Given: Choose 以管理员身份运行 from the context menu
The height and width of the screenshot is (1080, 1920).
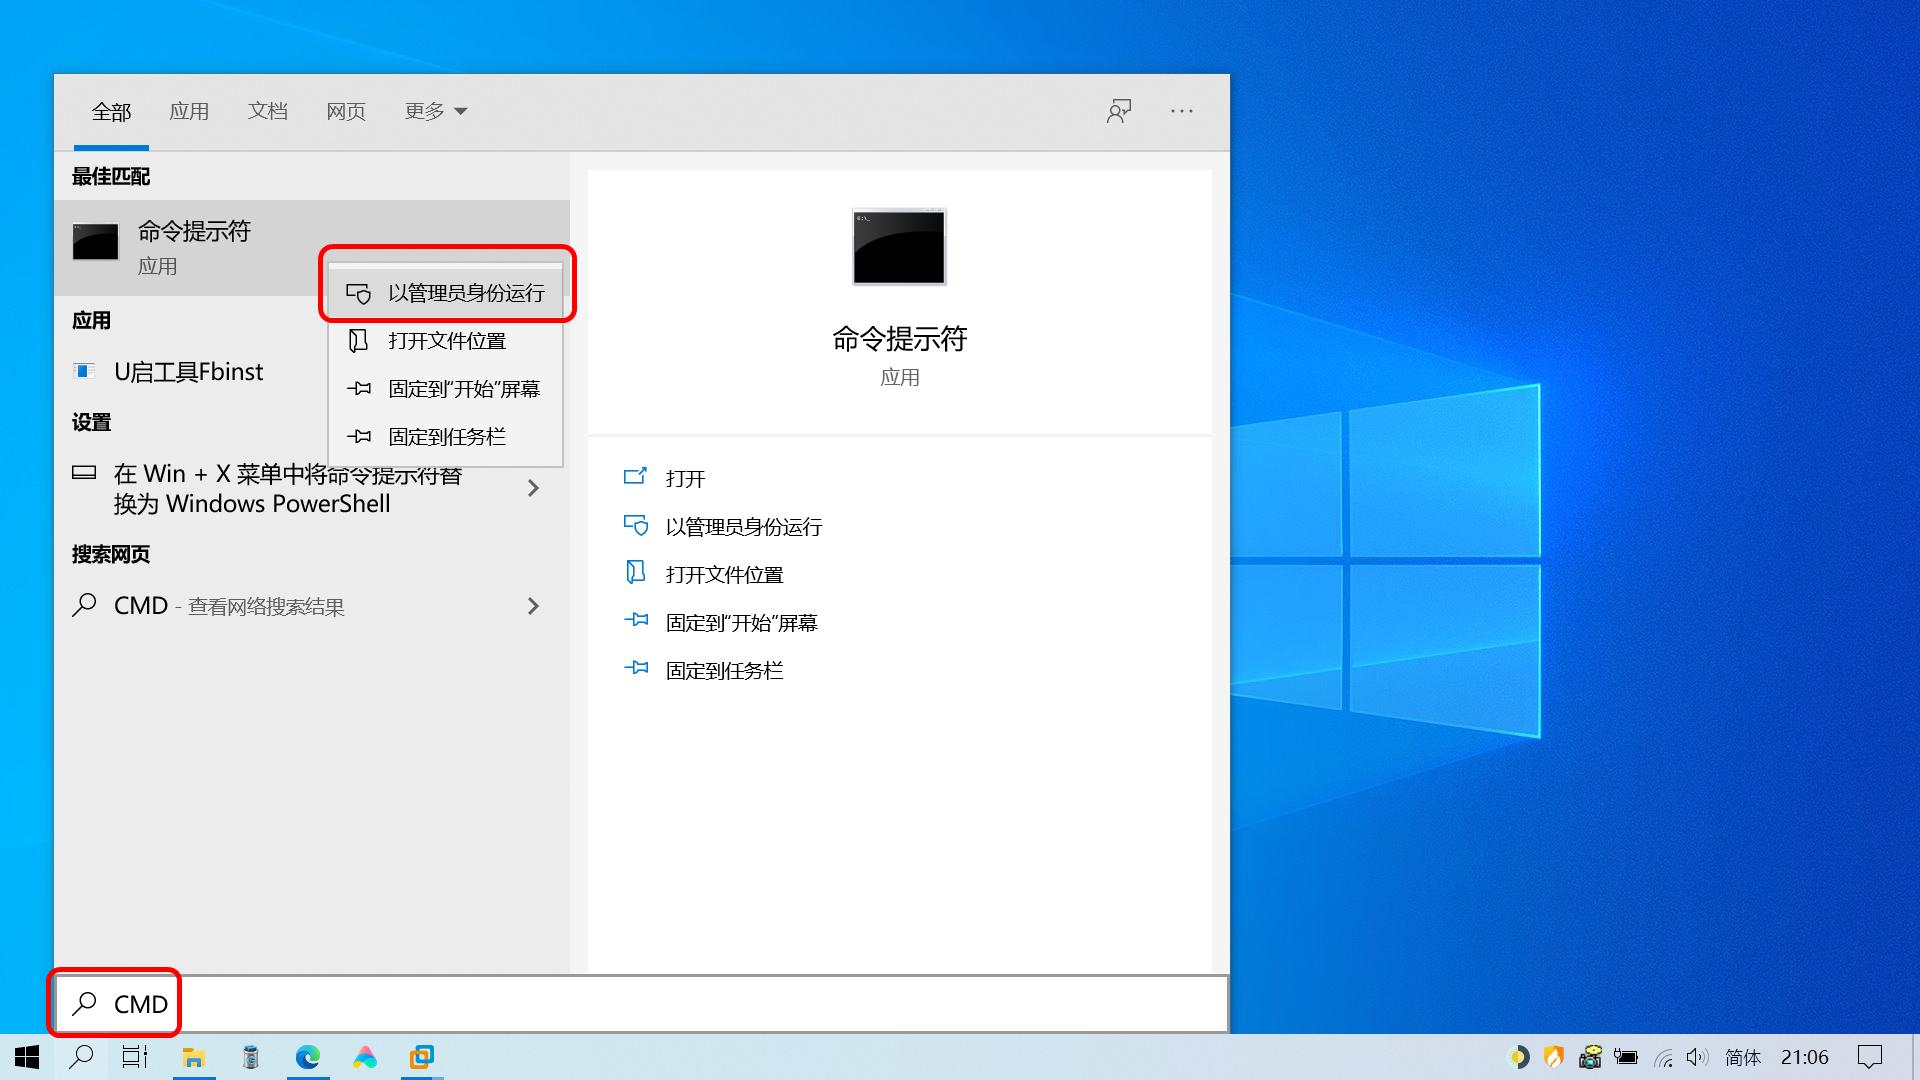Looking at the screenshot, I should click(467, 292).
